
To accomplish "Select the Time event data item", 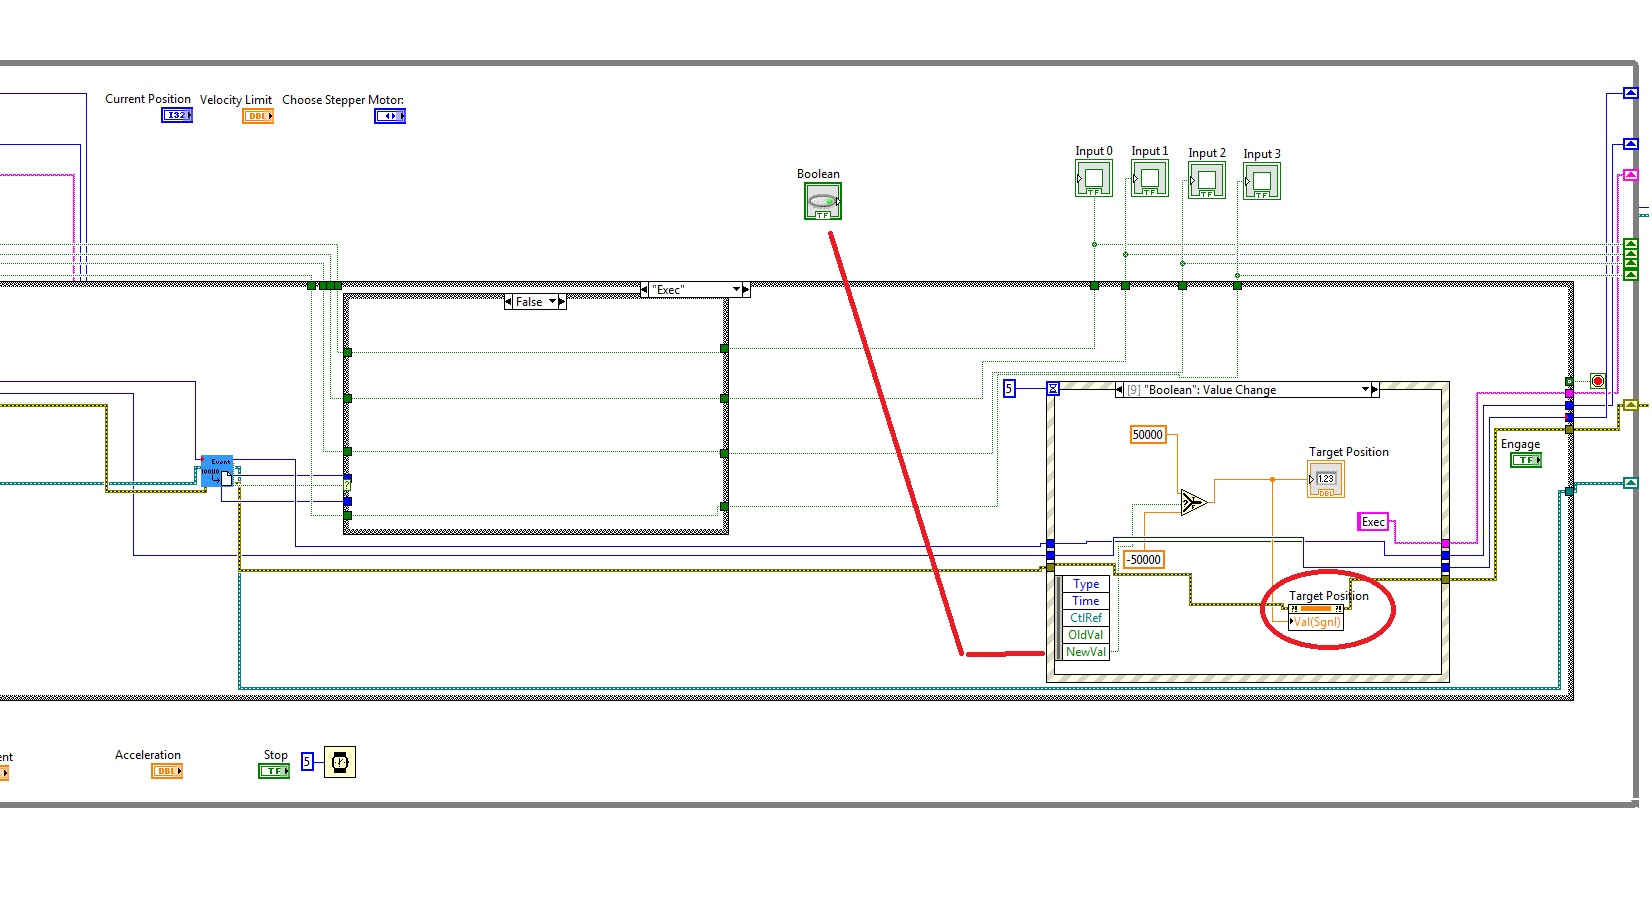I will [1086, 601].
